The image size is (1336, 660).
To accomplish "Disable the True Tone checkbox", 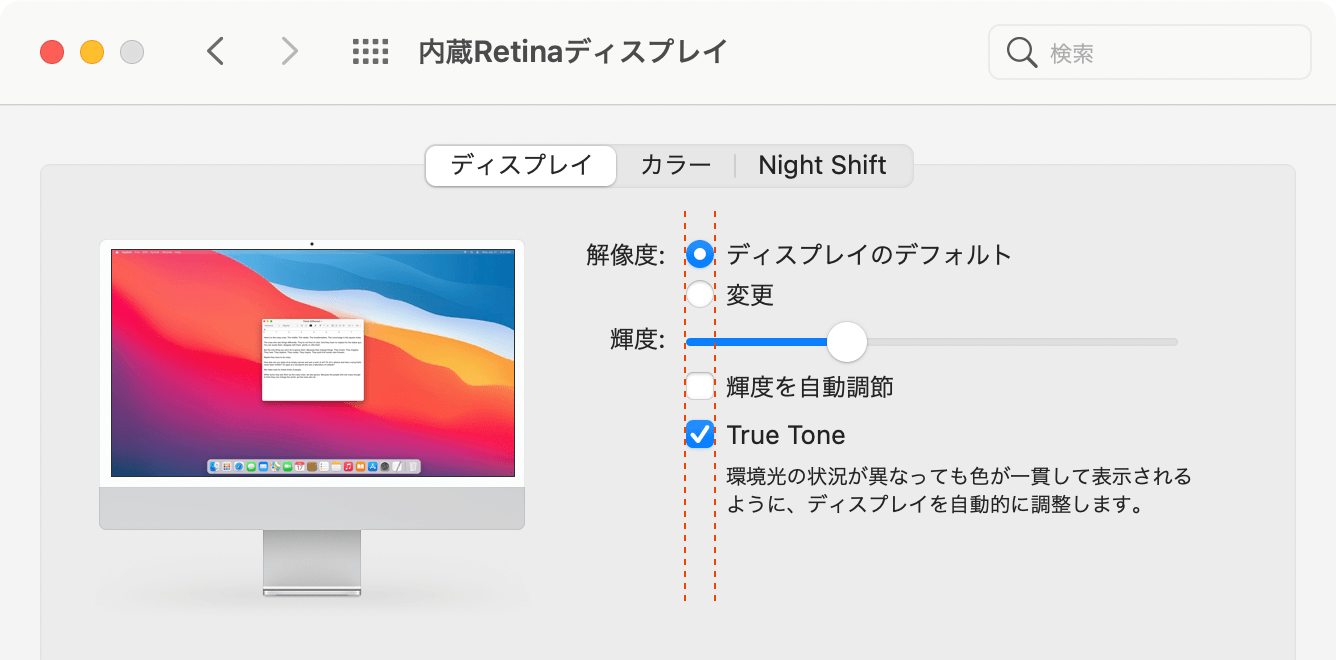I will click(x=700, y=434).
